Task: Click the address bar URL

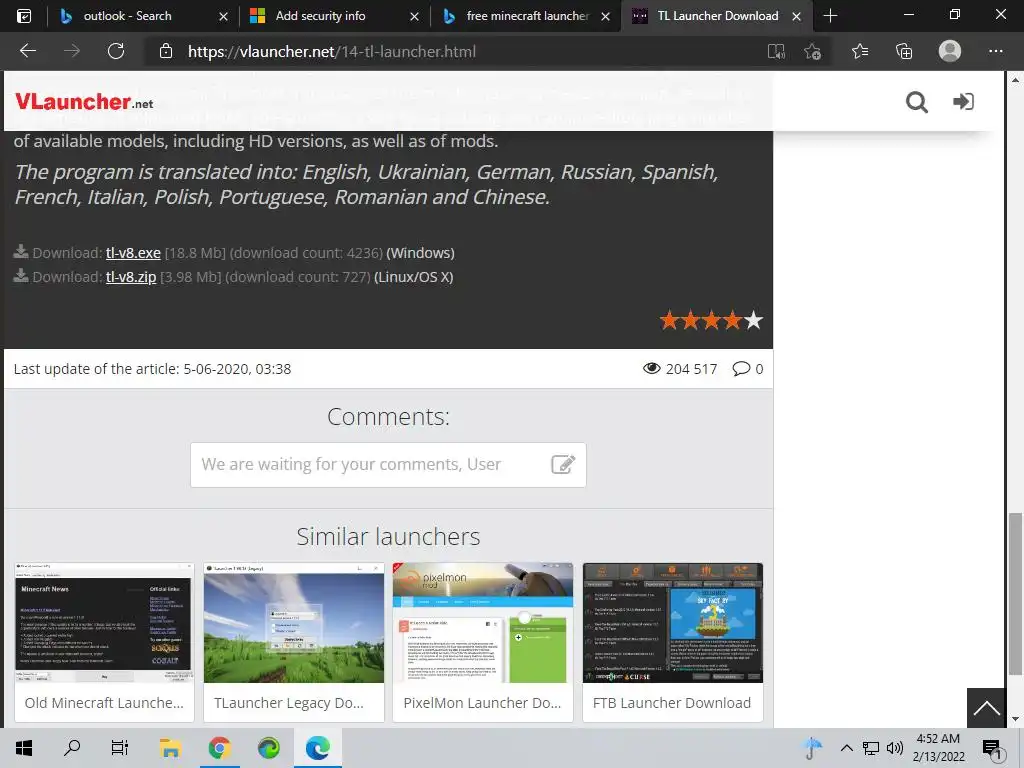Action: [332, 52]
